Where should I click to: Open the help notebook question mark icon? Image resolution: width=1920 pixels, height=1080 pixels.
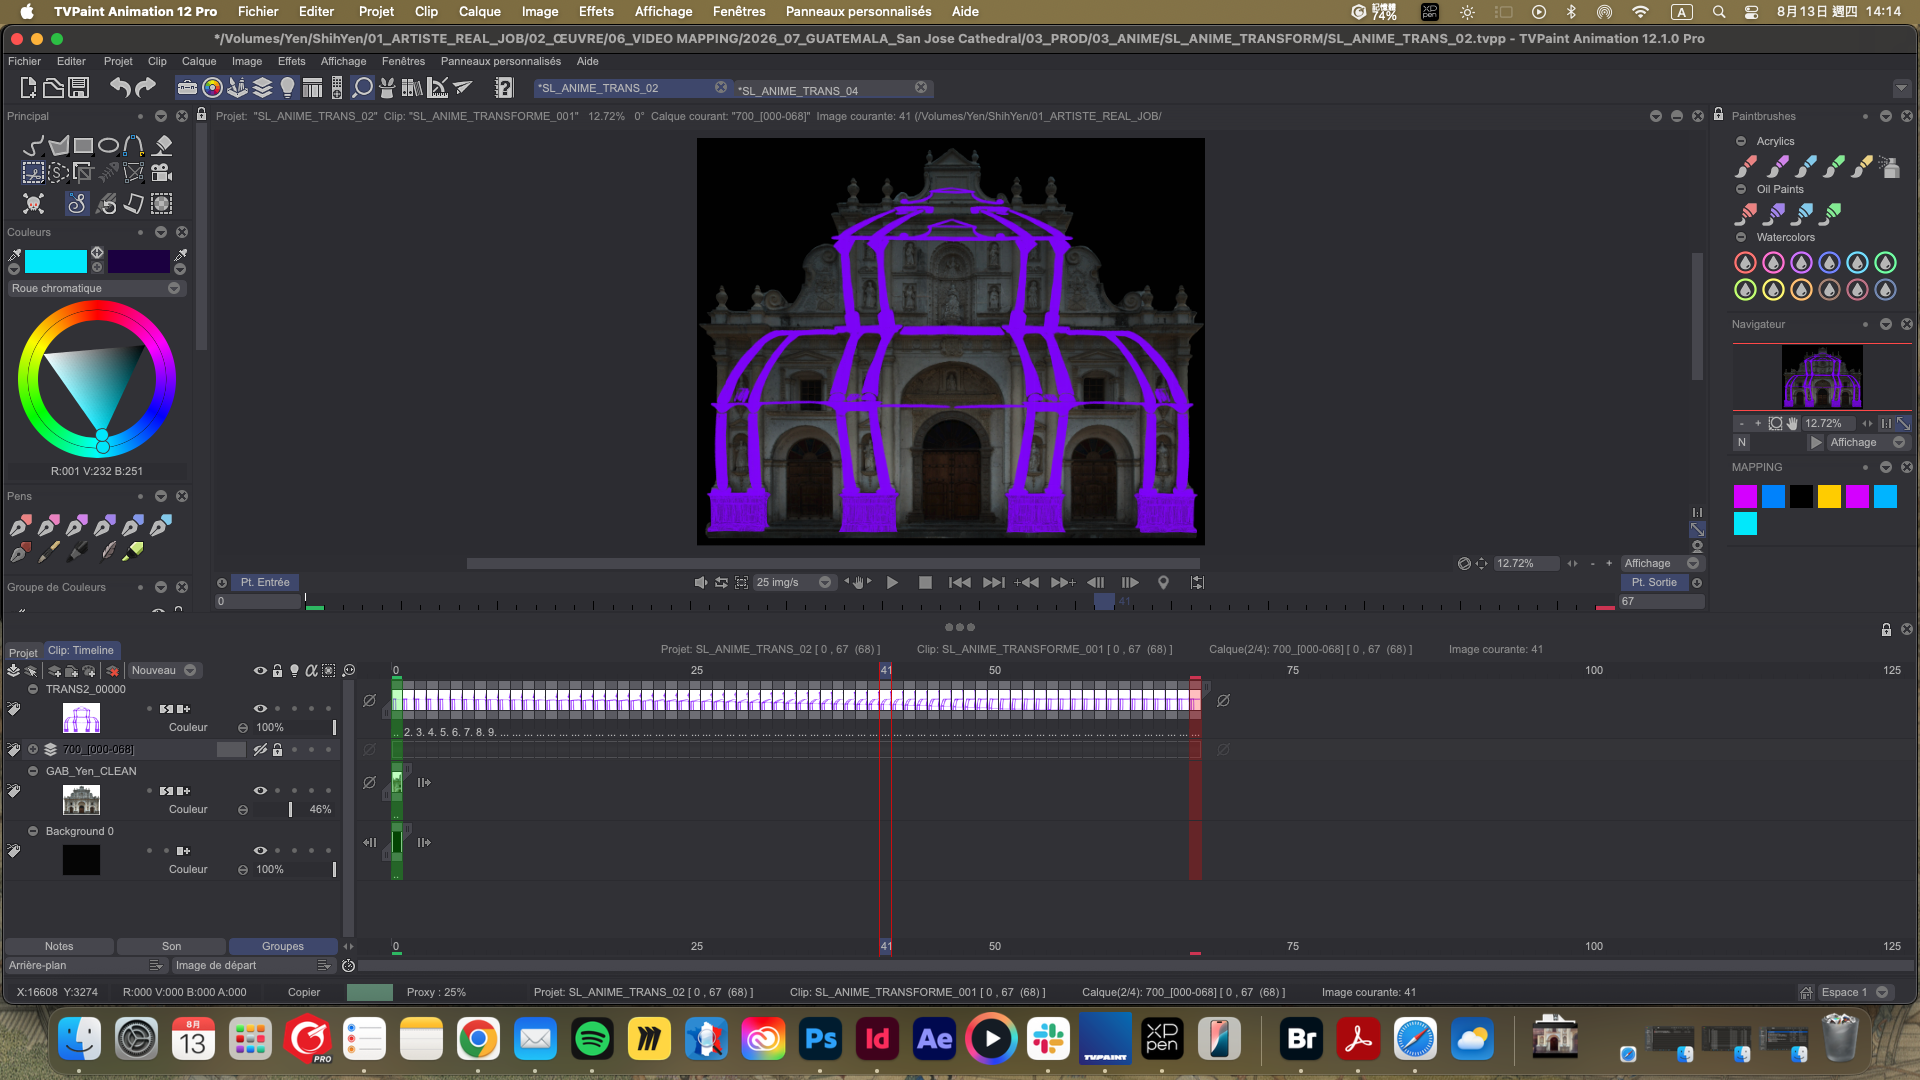click(x=504, y=88)
